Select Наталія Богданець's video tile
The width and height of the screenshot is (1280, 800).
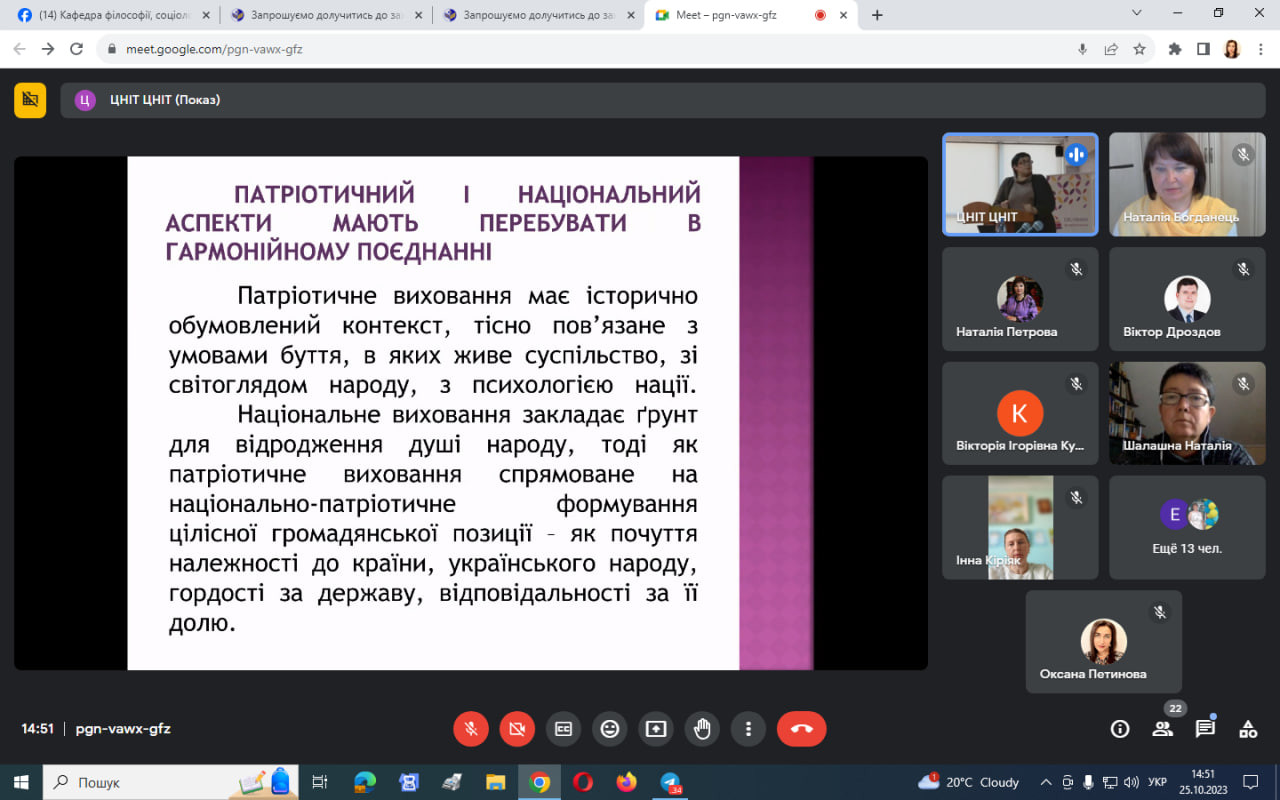pos(1187,184)
